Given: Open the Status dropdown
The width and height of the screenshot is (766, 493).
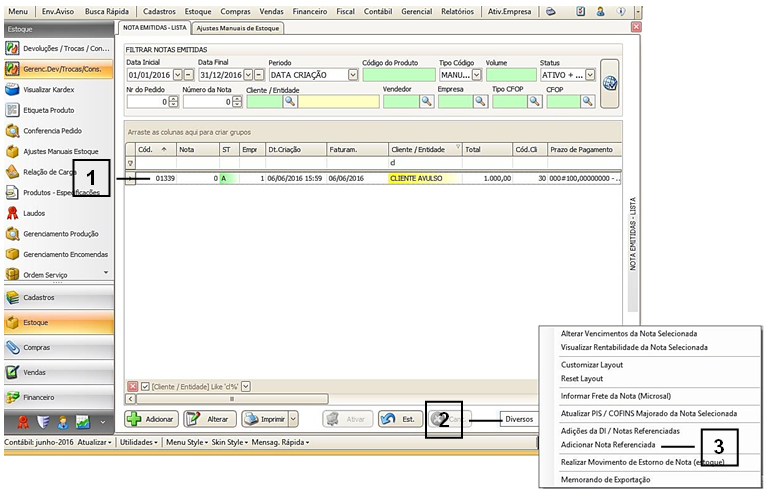Looking at the screenshot, I should [590, 75].
